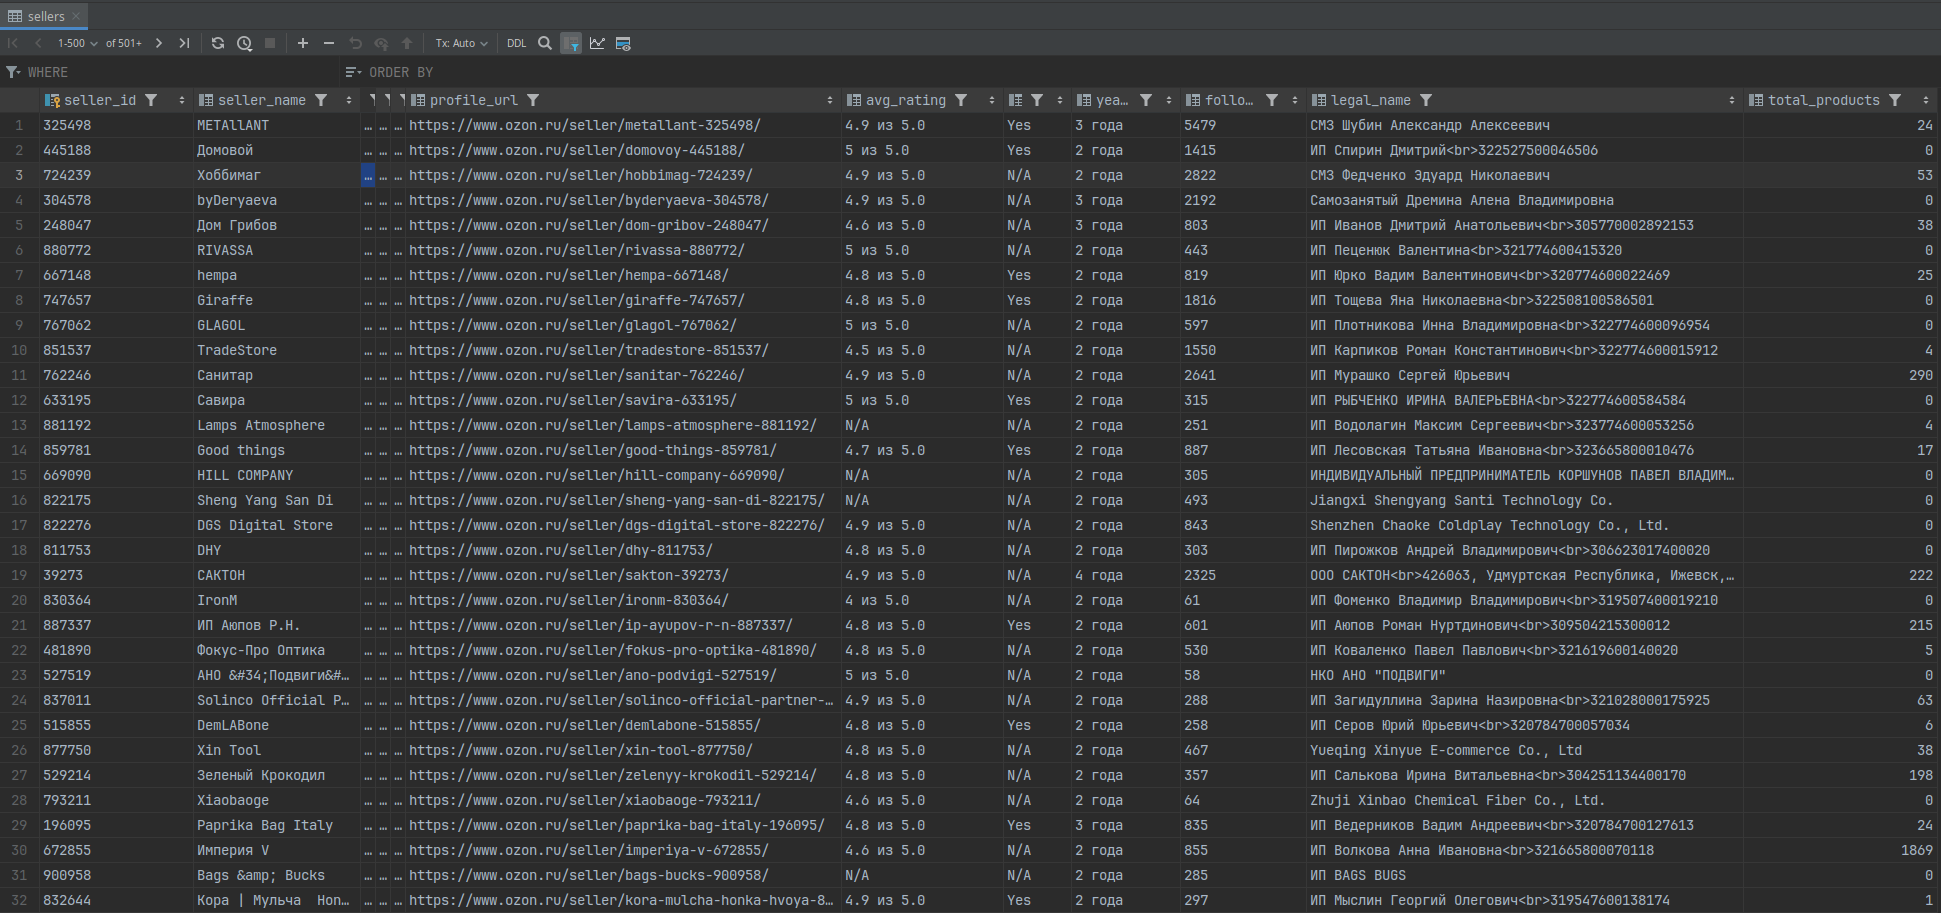
Task: Click the legal_name column header
Action: [1370, 100]
